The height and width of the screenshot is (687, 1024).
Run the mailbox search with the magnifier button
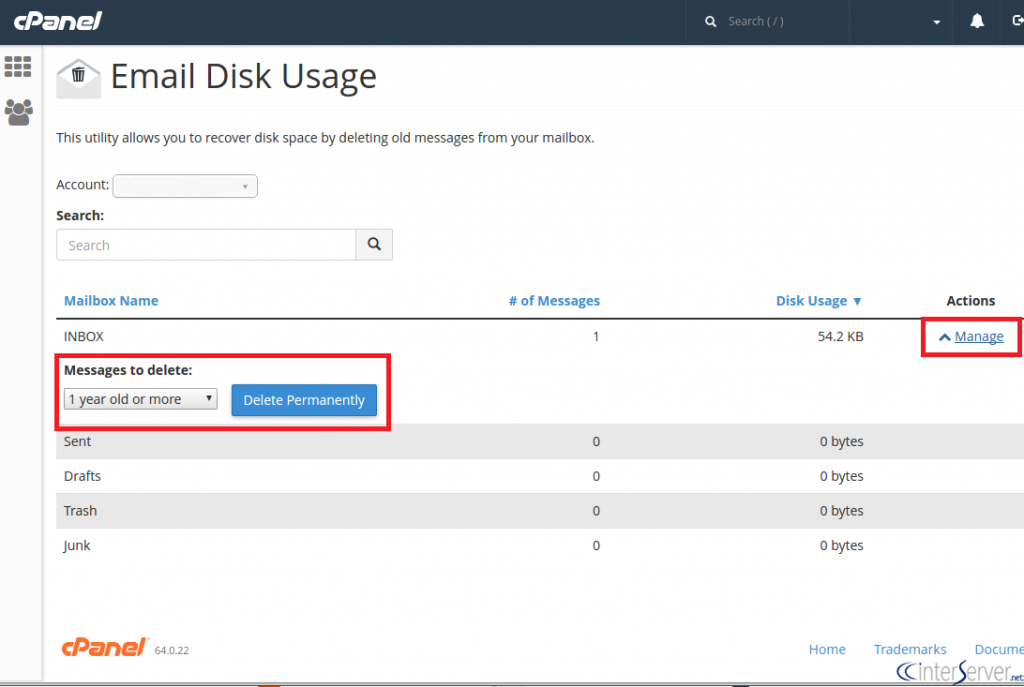click(x=374, y=244)
